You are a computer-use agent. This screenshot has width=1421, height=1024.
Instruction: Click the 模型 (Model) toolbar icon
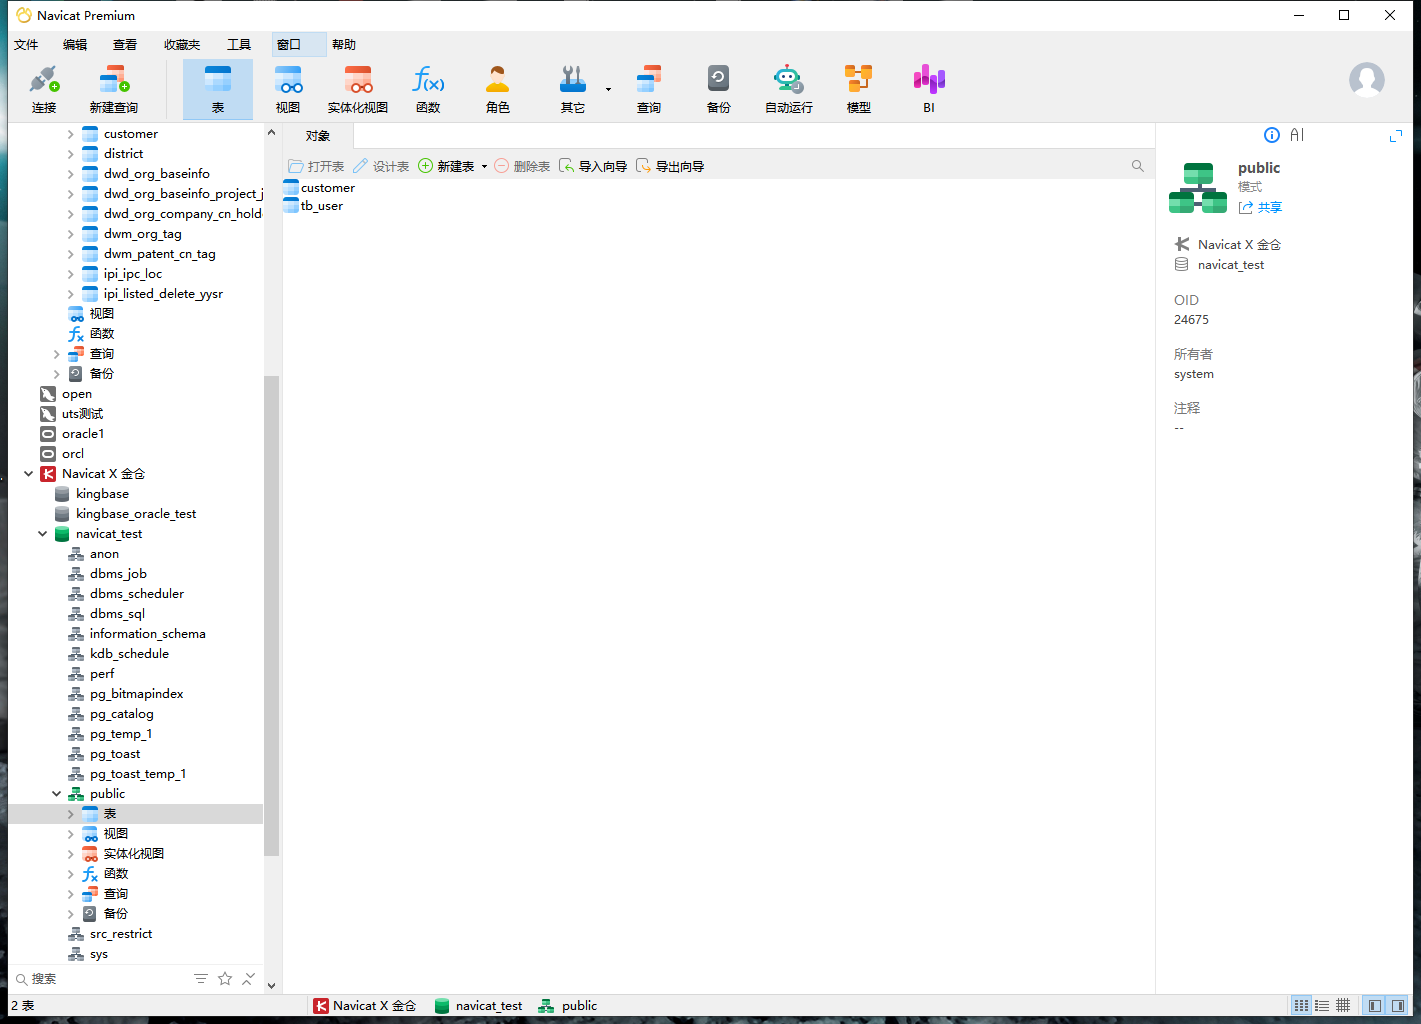(859, 89)
